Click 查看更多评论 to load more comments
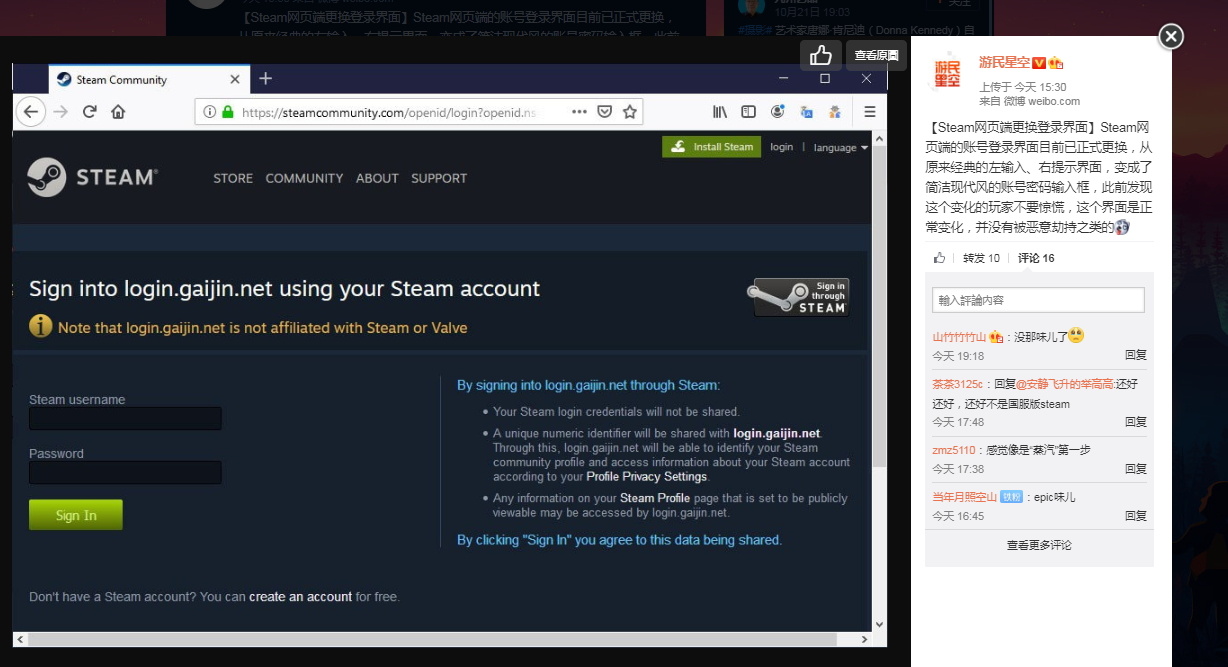The width and height of the screenshot is (1228, 667). [x=1039, y=545]
